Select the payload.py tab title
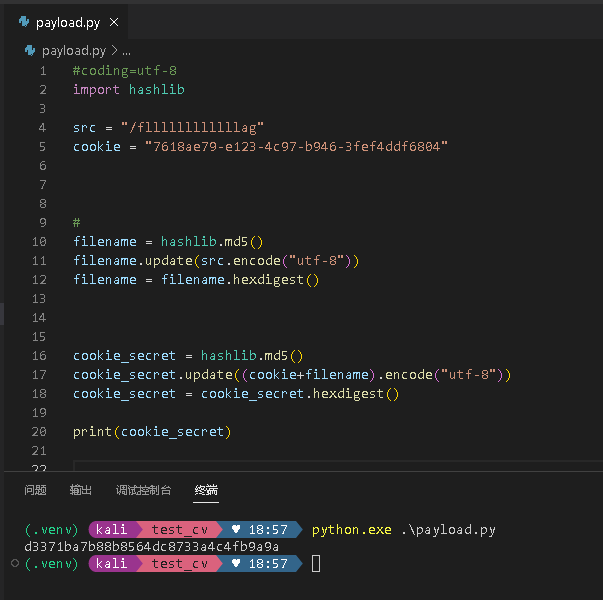This screenshot has width=603, height=600. (67, 22)
